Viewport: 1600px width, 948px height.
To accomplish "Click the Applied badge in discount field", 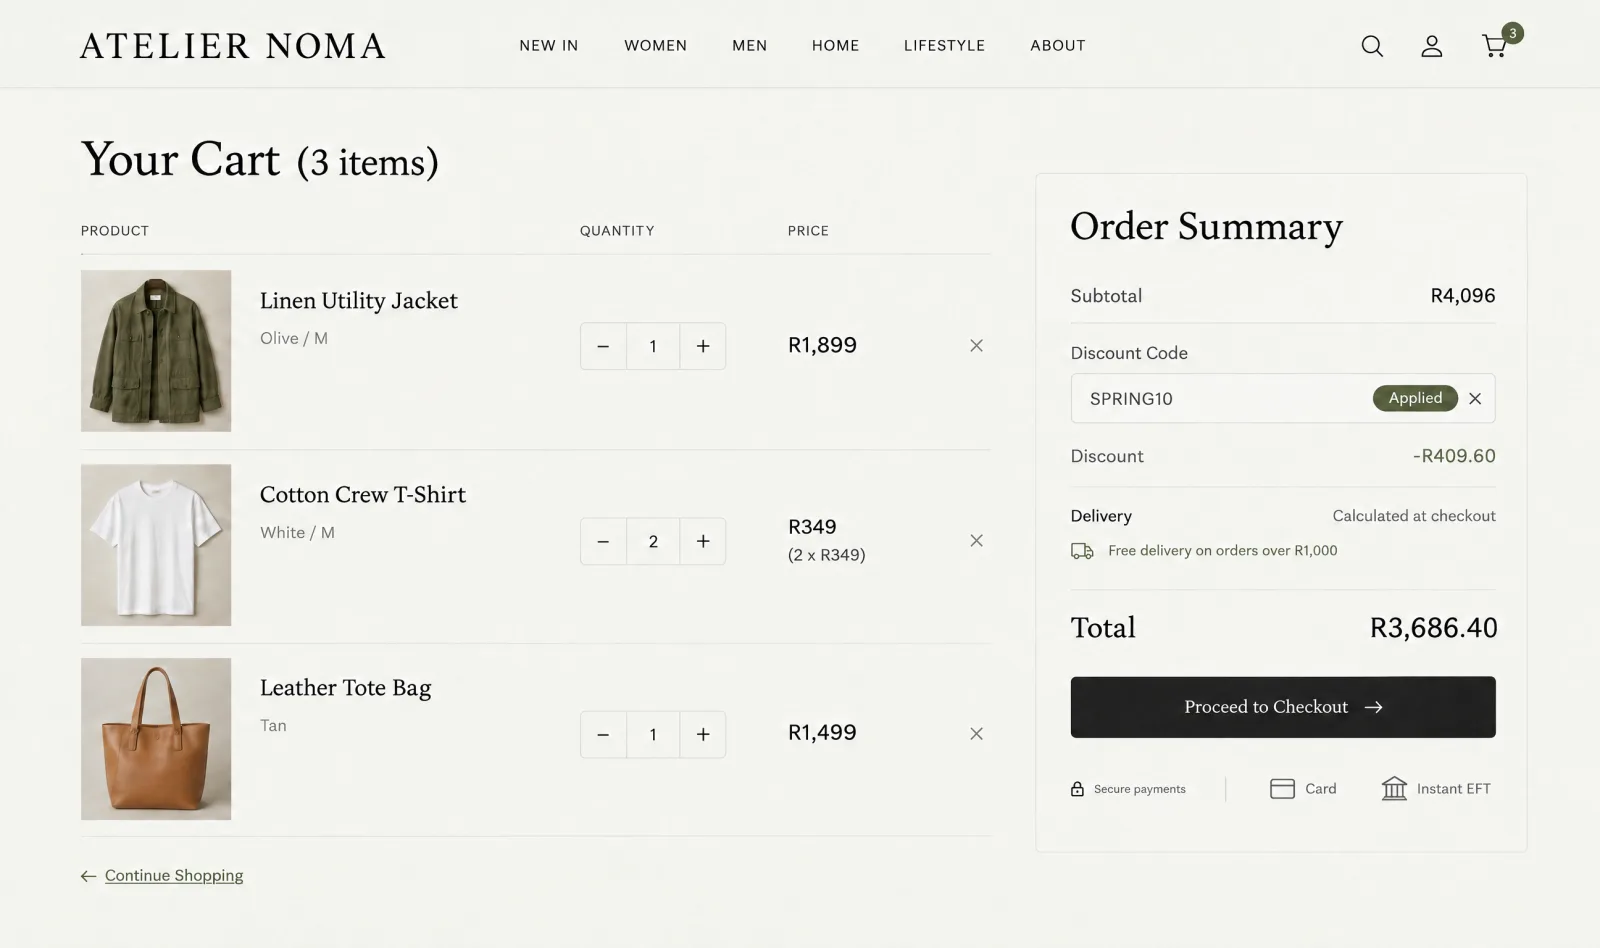I will 1415,398.
